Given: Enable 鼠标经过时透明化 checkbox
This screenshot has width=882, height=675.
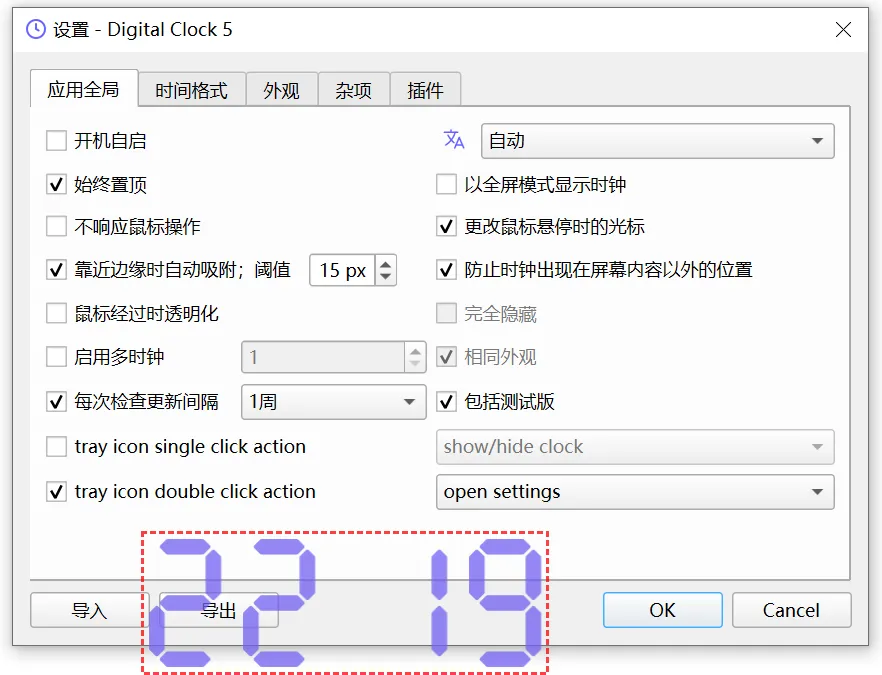Looking at the screenshot, I should [x=56, y=313].
